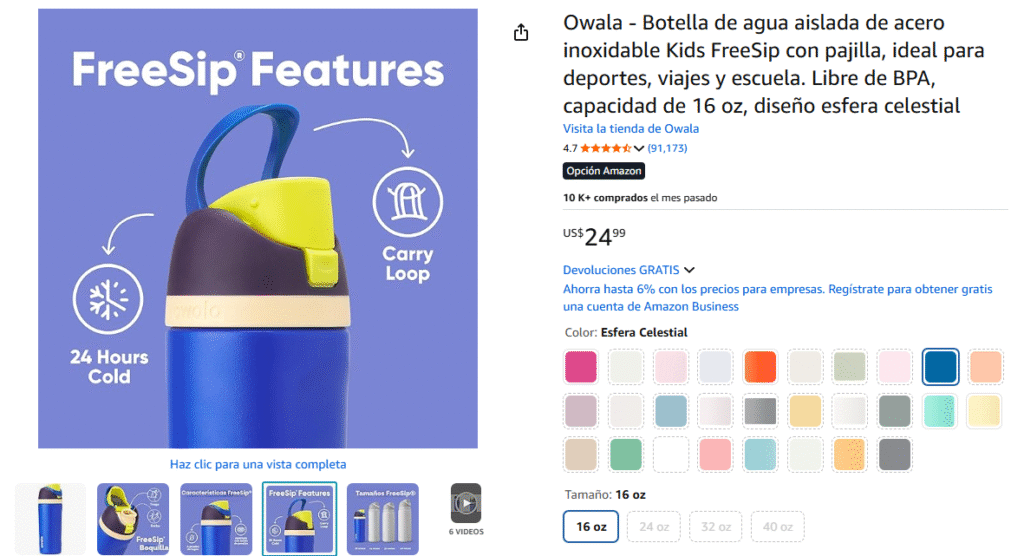The image size is (1024, 556).
Task: Select the selected blue Esfera Celestial swatch
Action: point(941,367)
